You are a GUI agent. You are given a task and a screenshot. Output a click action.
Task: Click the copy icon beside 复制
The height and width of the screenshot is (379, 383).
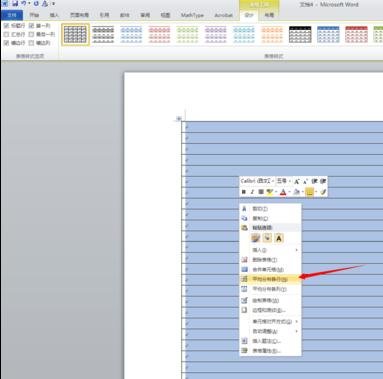tap(244, 218)
